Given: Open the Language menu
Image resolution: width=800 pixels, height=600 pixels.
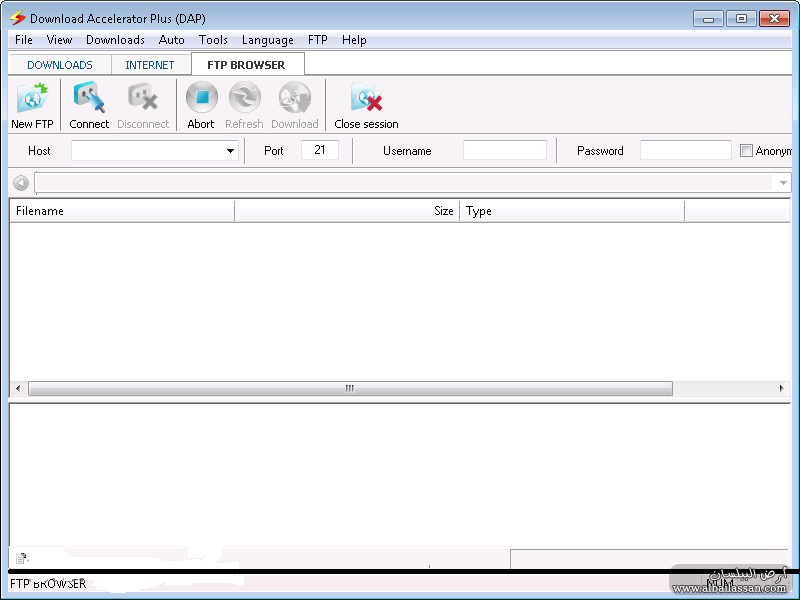Looking at the screenshot, I should pyautogui.click(x=268, y=40).
